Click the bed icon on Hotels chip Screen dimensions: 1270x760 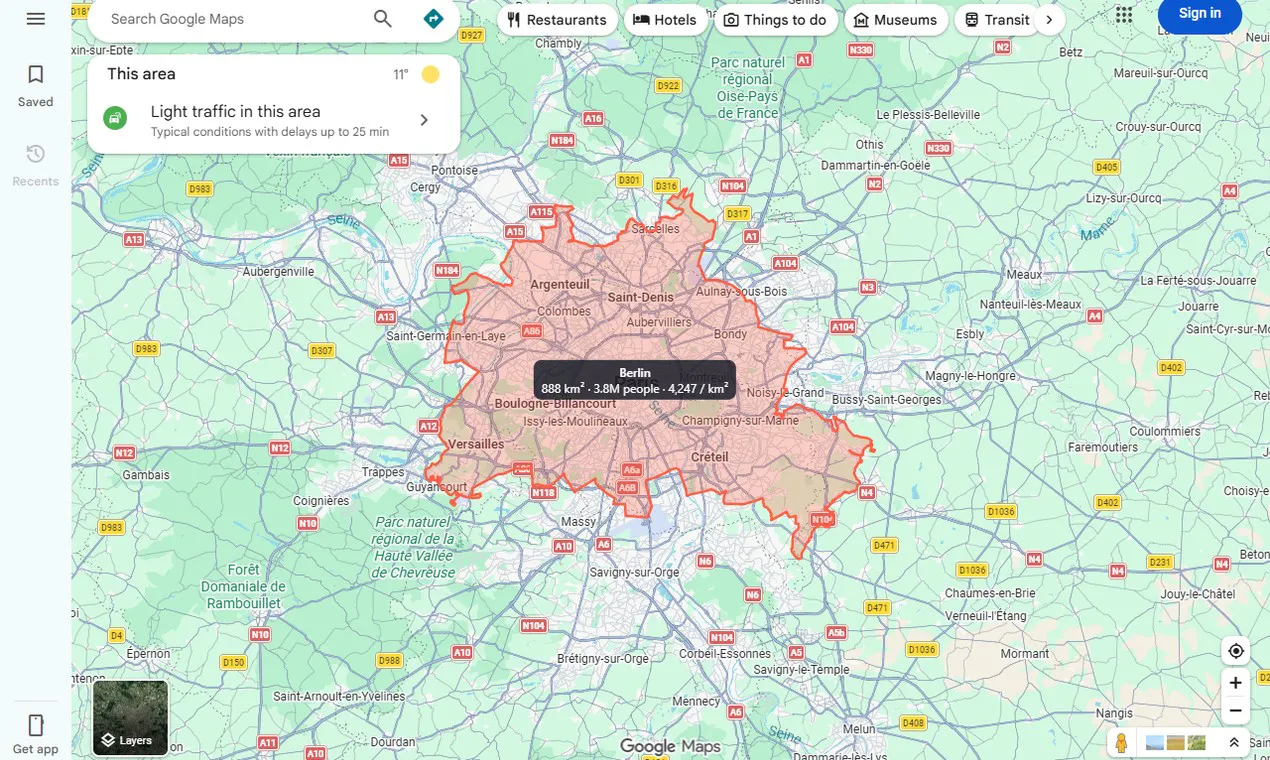[x=641, y=20]
